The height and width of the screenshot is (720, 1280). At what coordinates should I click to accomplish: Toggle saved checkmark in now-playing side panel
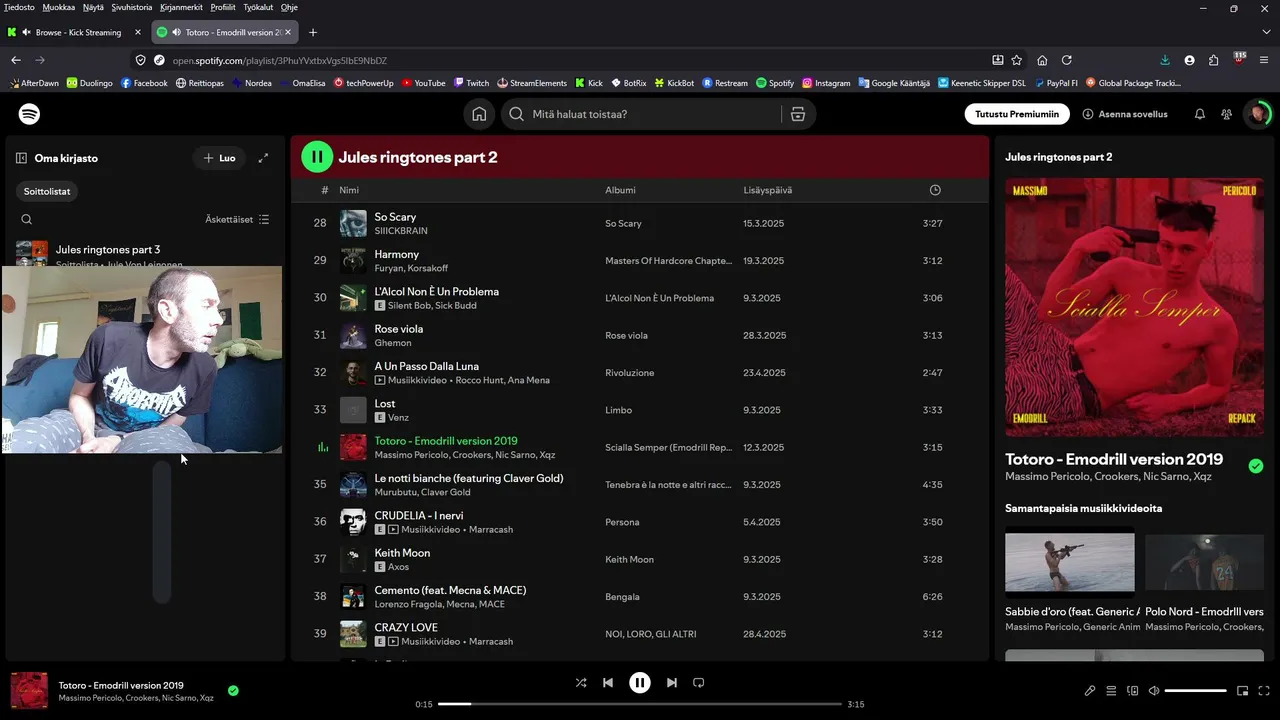click(x=1256, y=466)
